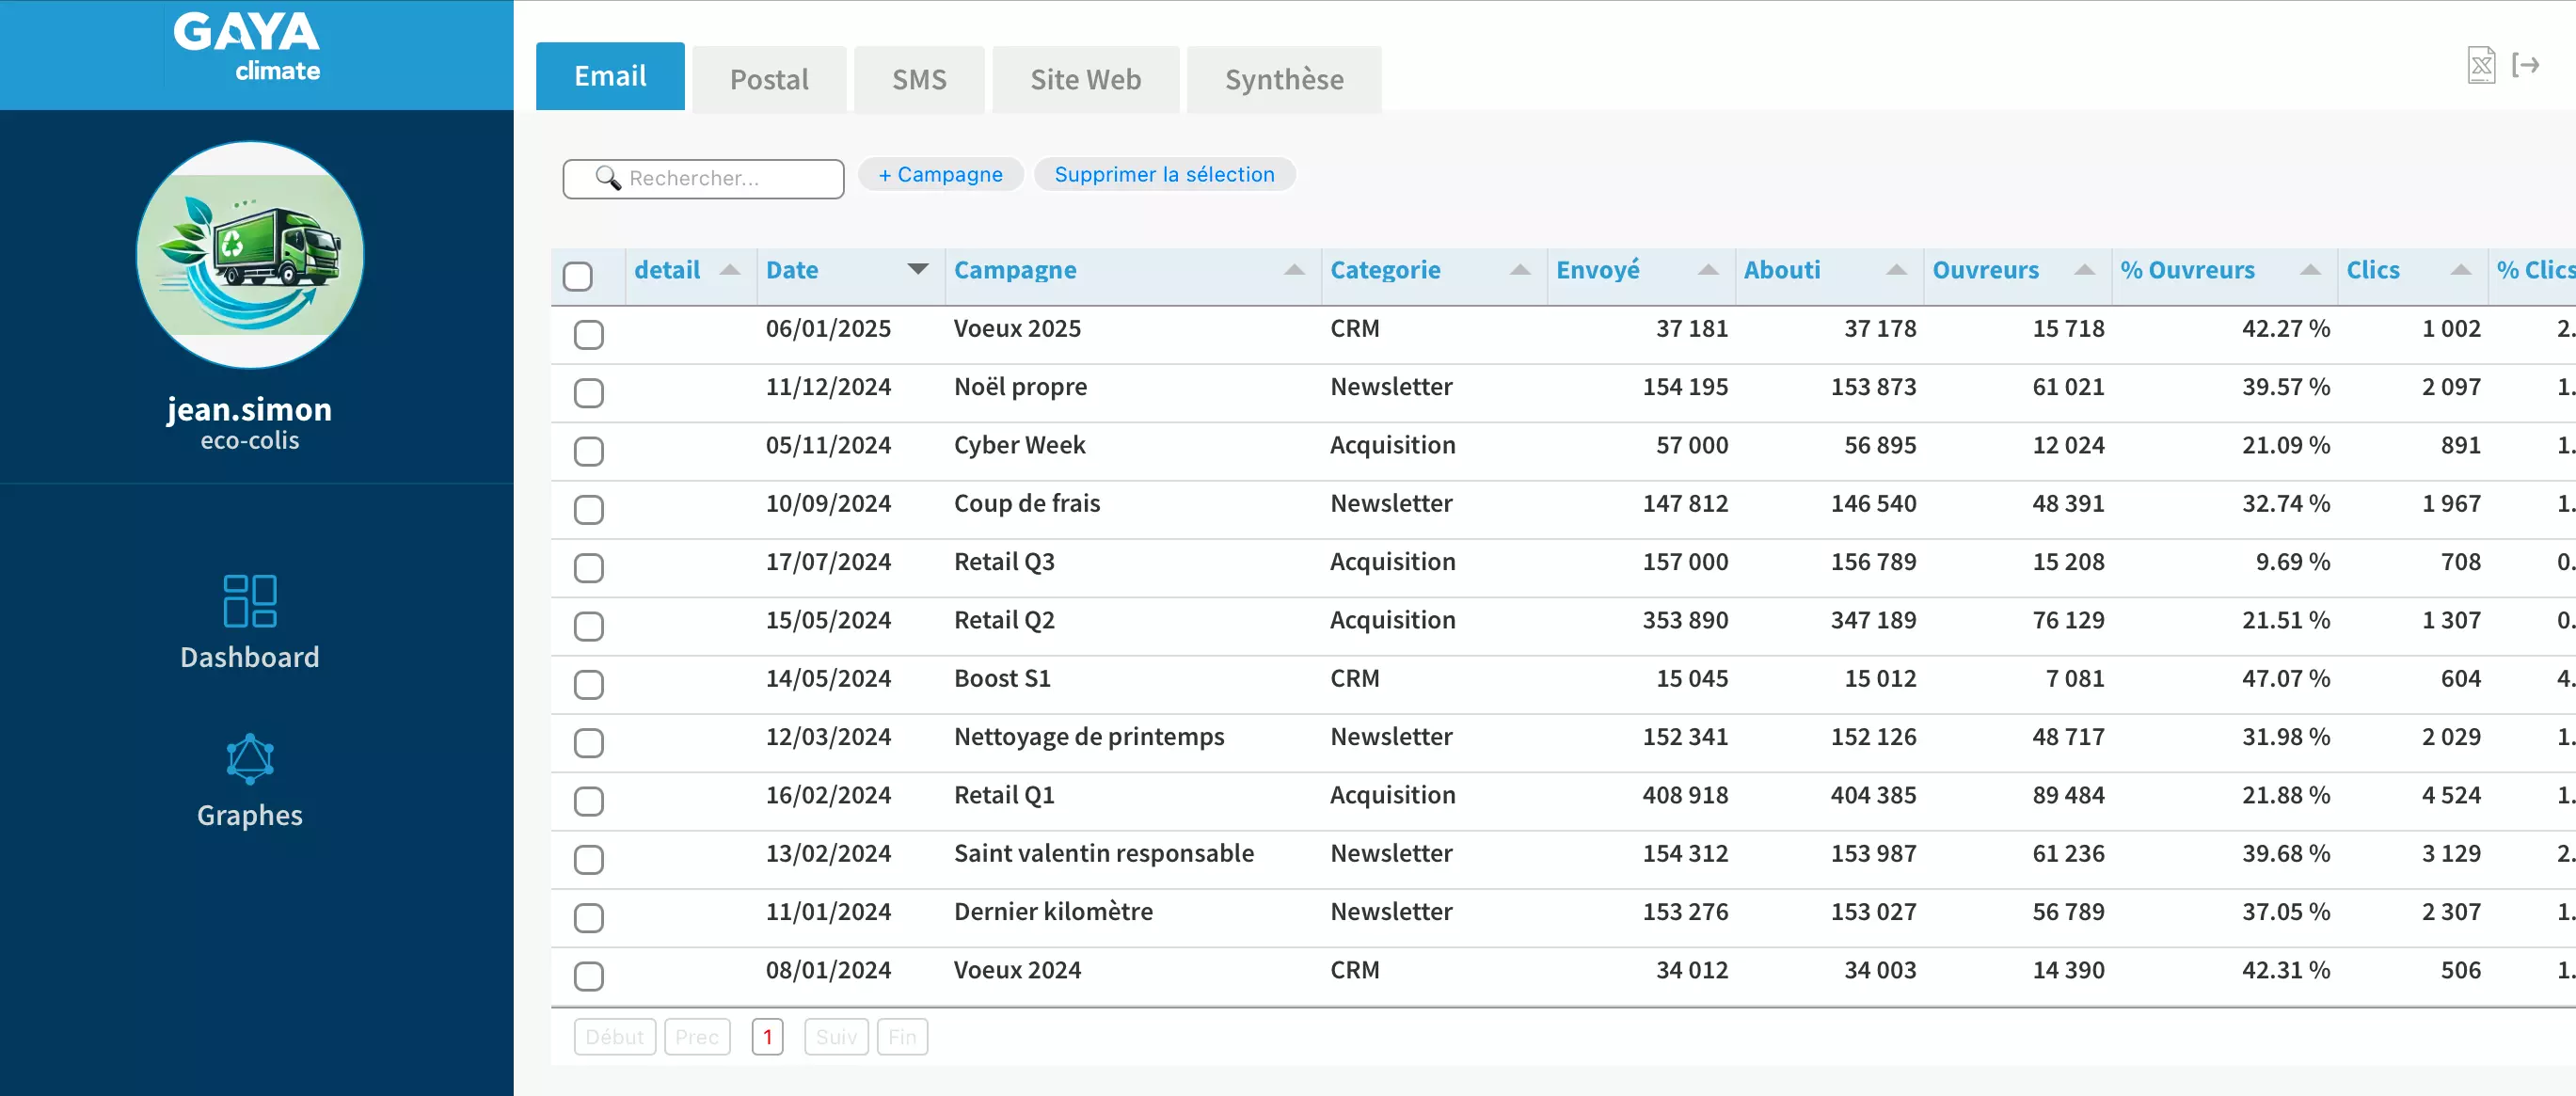
Task: Tick the Retail Q1 row checkbox
Action: tap(589, 801)
